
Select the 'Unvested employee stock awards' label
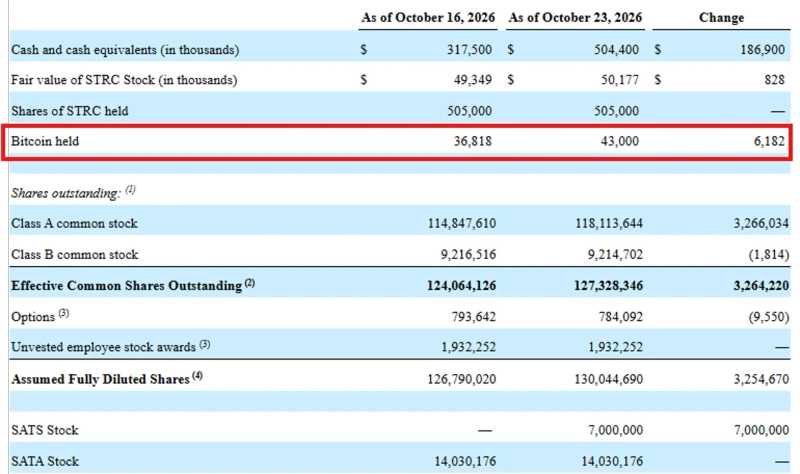click(x=104, y=347)
